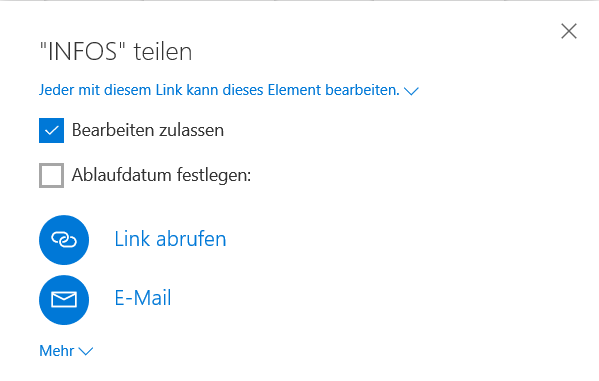Image resolution: width=599 pixels, height=381 pixels.
Task: Open the link permission description dropdown
Action: (229, 90)
